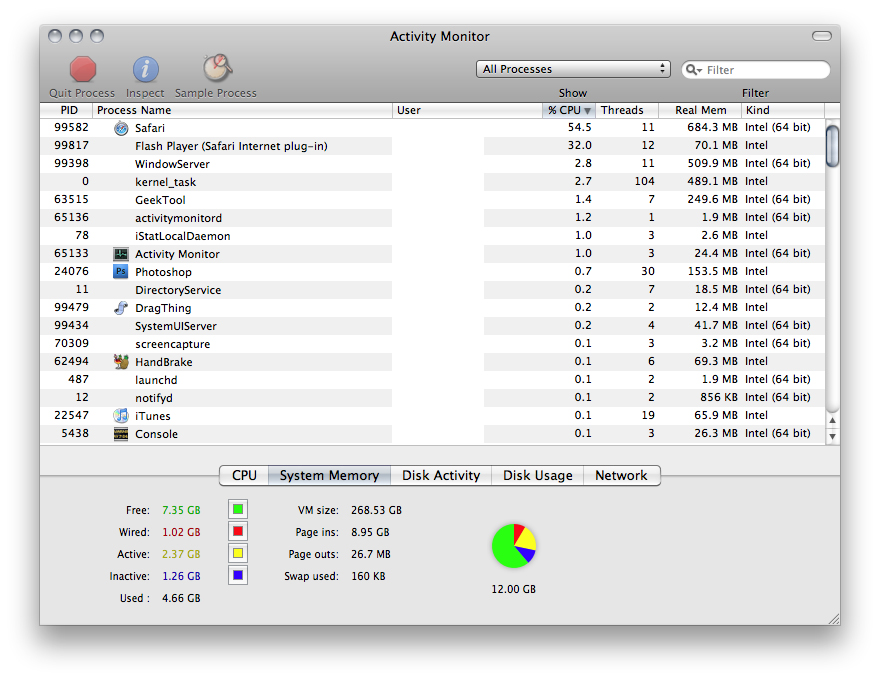Viewport: 880px width, 680px height.
Task: Sort by the User column header
Action: [467, 110]
